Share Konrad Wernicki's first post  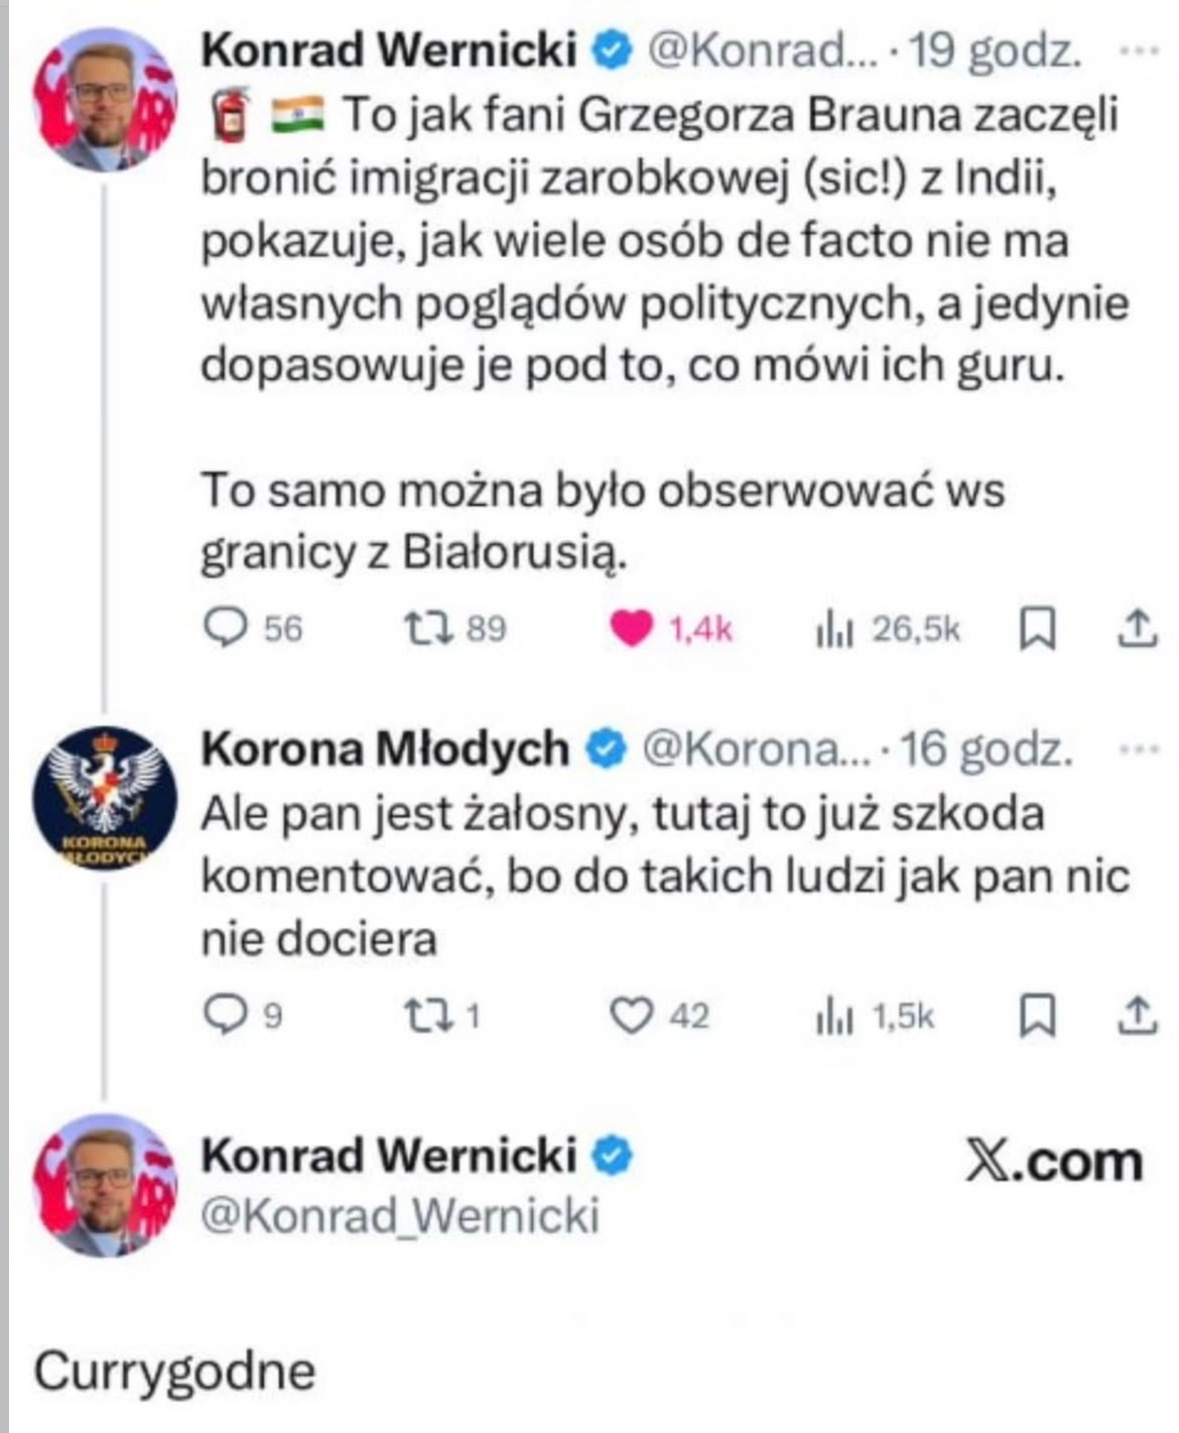point(1136,628)
